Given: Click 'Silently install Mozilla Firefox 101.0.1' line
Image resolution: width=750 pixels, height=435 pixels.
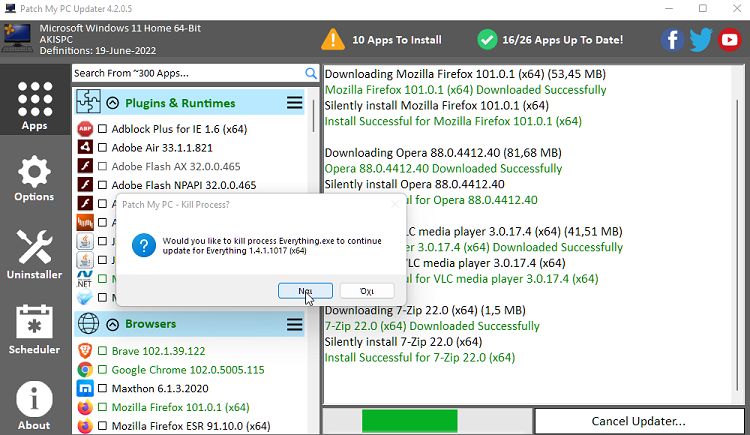Looking at the screenshot, I should (436, 105).
